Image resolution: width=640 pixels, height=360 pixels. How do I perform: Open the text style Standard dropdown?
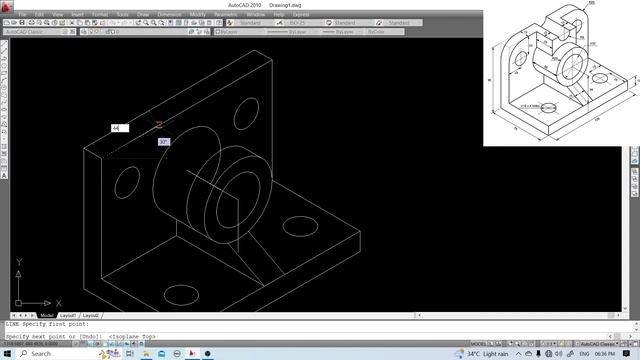point(253,23)
